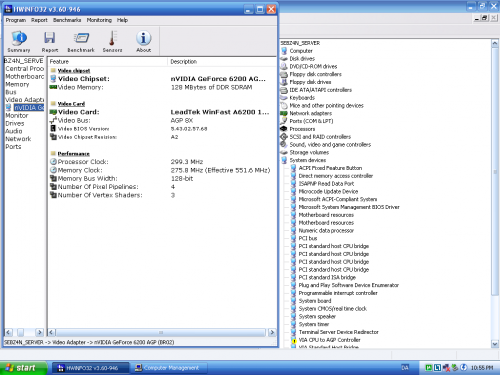The width and height of the screenshot is (500, 375).
Task: Click the Memory Bus Width row icon
Action: coord(53,178)
